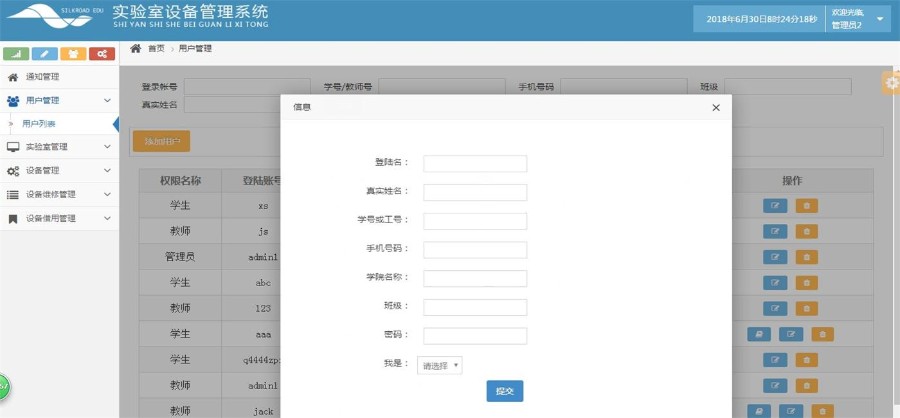Delete the 教师 admin1 user row
Viewport: 900px width, 418px height.
[x=806, y=386]
